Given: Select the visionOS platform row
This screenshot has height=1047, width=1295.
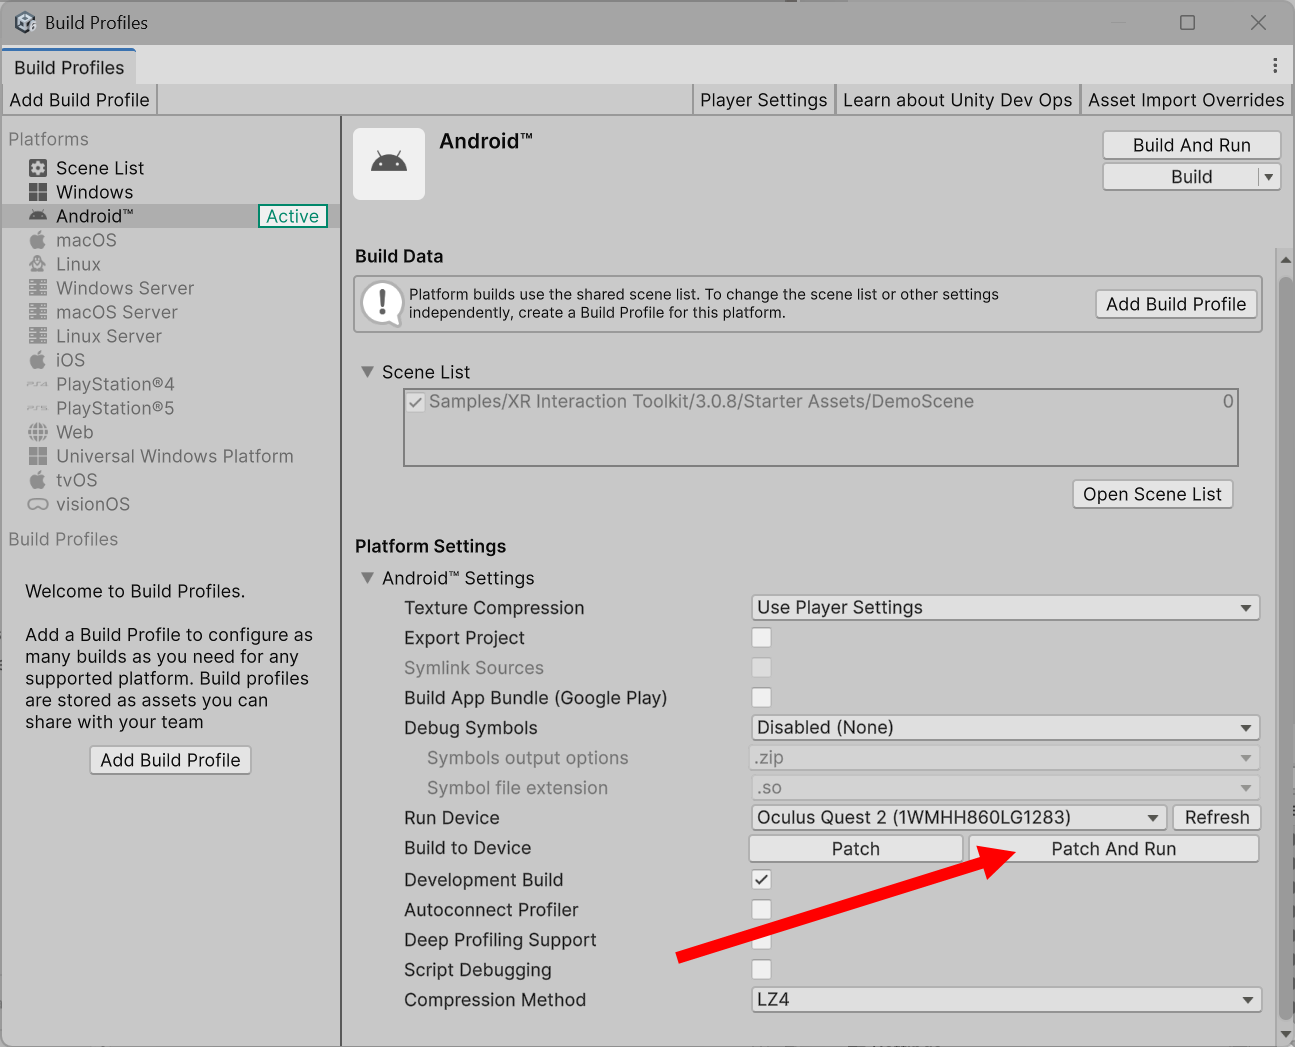Looking at the screenshot, I should pos(170,504).
